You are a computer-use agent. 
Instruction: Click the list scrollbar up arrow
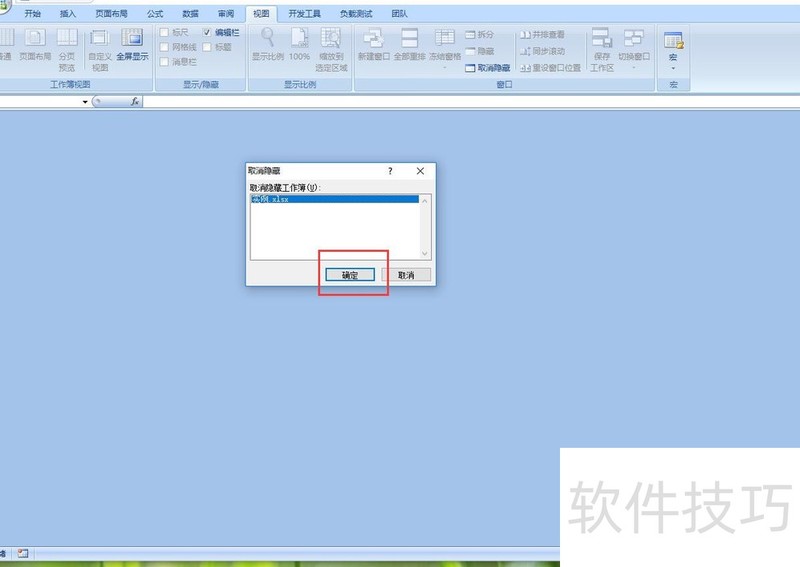click(x=425, y=201)
